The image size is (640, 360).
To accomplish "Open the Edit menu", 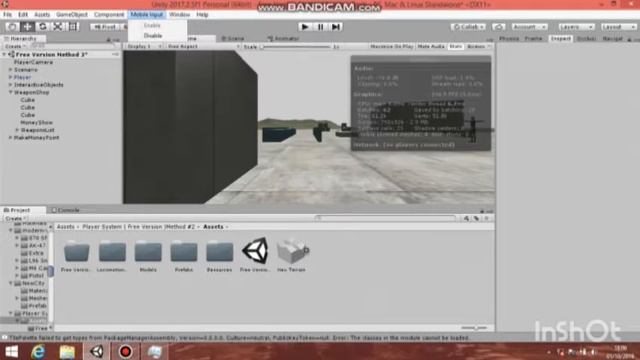I will [x=23, y=14].
